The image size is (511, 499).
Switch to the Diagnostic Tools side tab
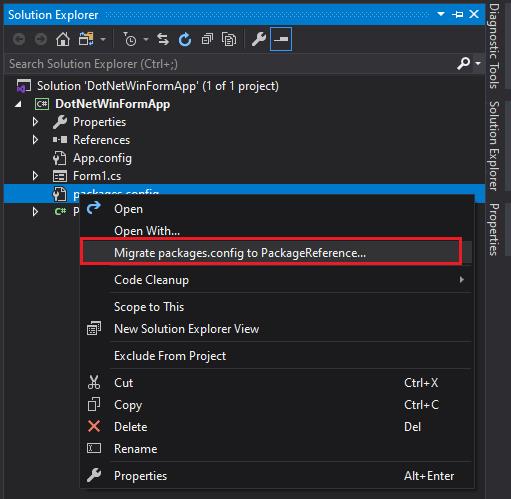click(x=494, y=46)
